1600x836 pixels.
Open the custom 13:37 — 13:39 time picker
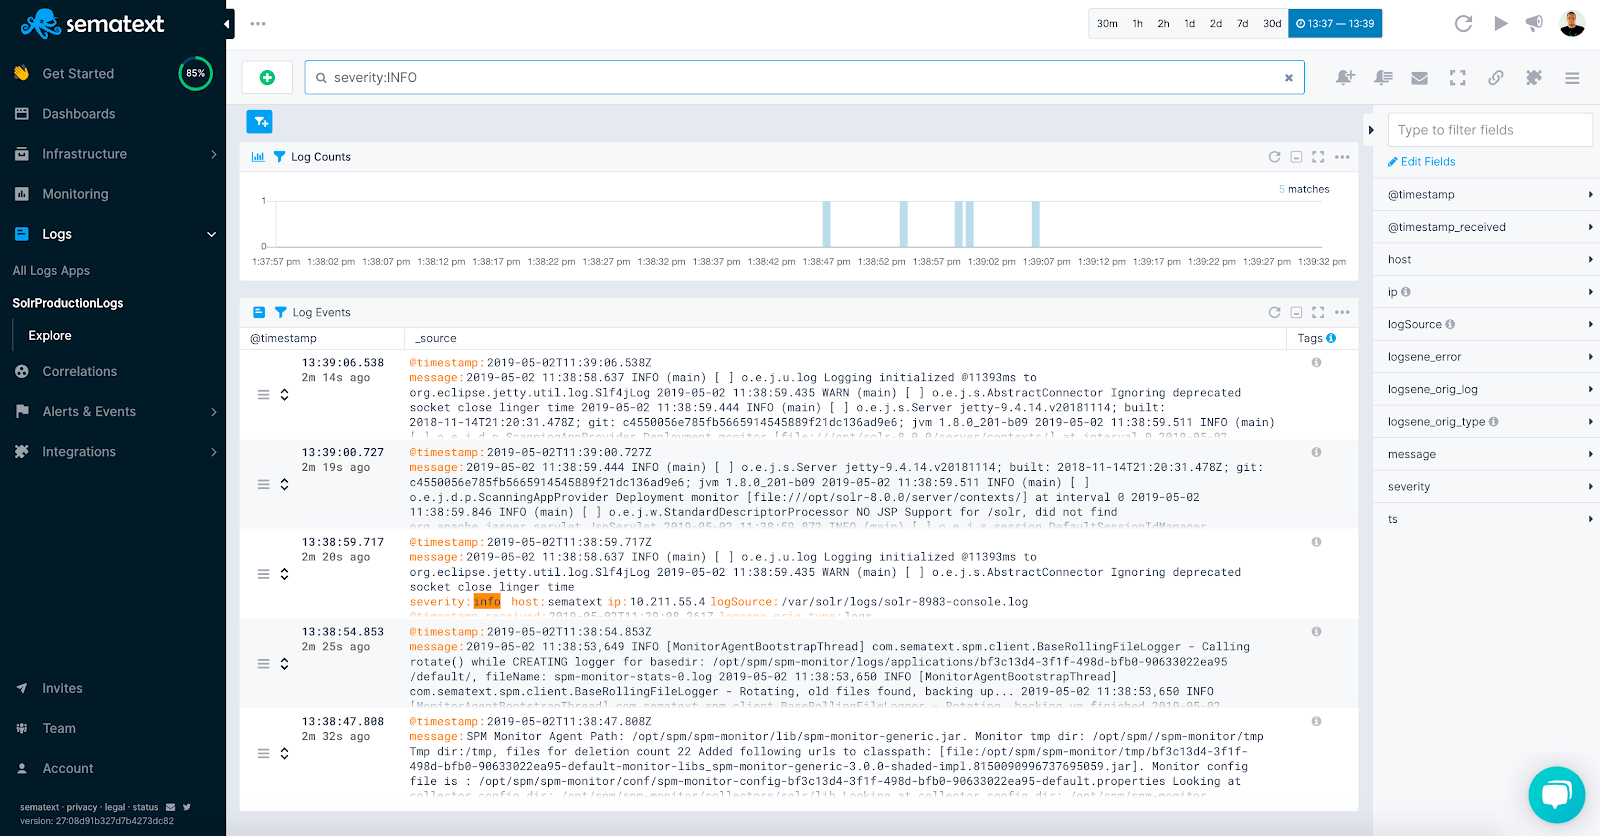click(x=1335, y=24)
